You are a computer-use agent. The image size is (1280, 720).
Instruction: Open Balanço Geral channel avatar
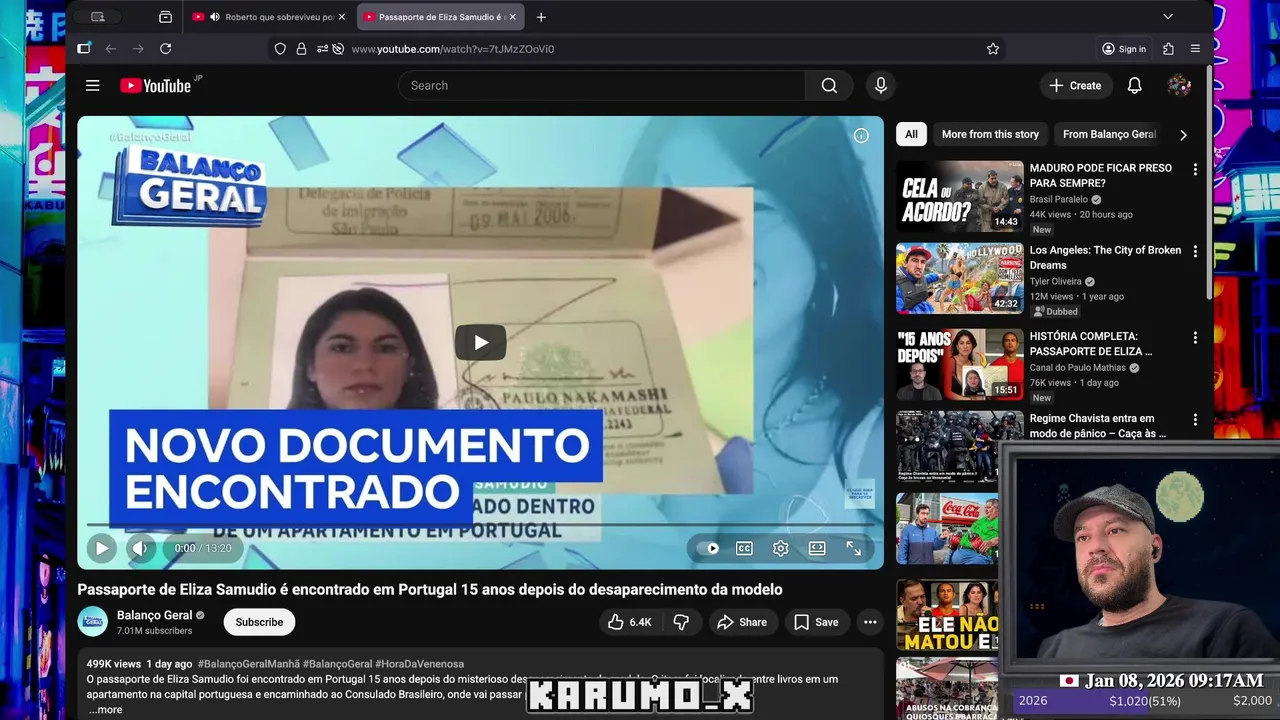click(x=93, y=622)
